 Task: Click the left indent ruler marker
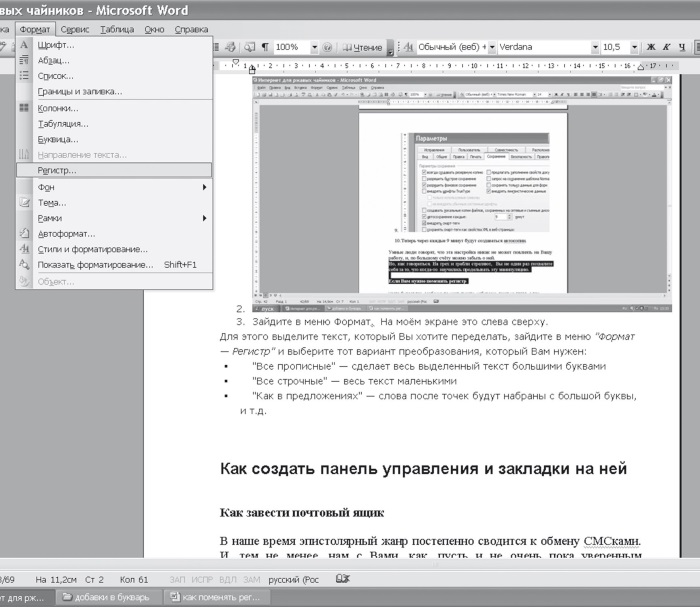tap(252, 70)
